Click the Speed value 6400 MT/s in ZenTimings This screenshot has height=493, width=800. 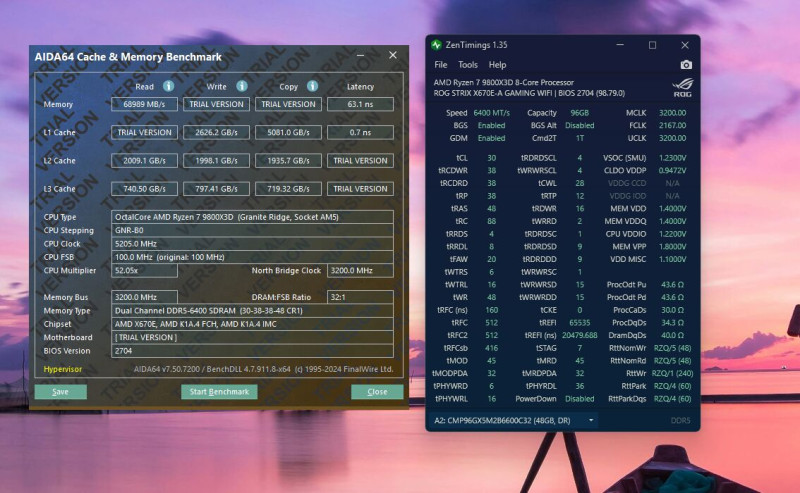pos(491,113)
